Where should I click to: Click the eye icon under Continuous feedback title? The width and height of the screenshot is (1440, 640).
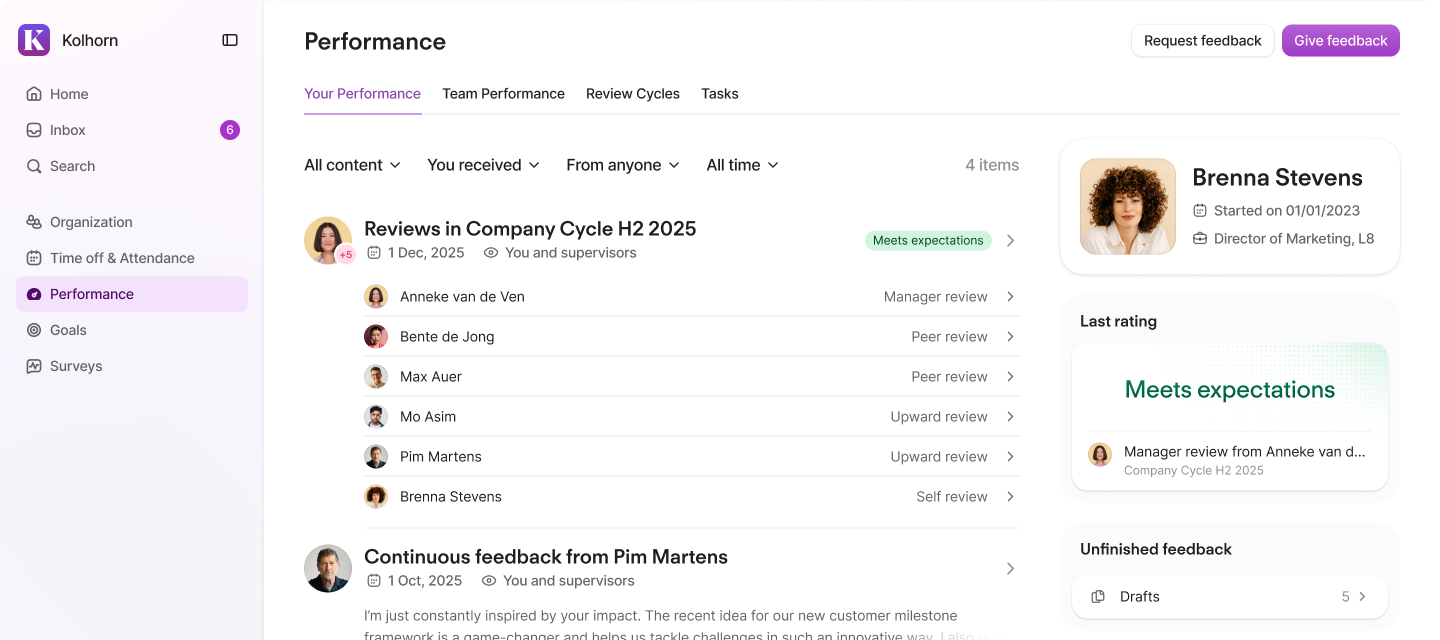pos(489,581)
